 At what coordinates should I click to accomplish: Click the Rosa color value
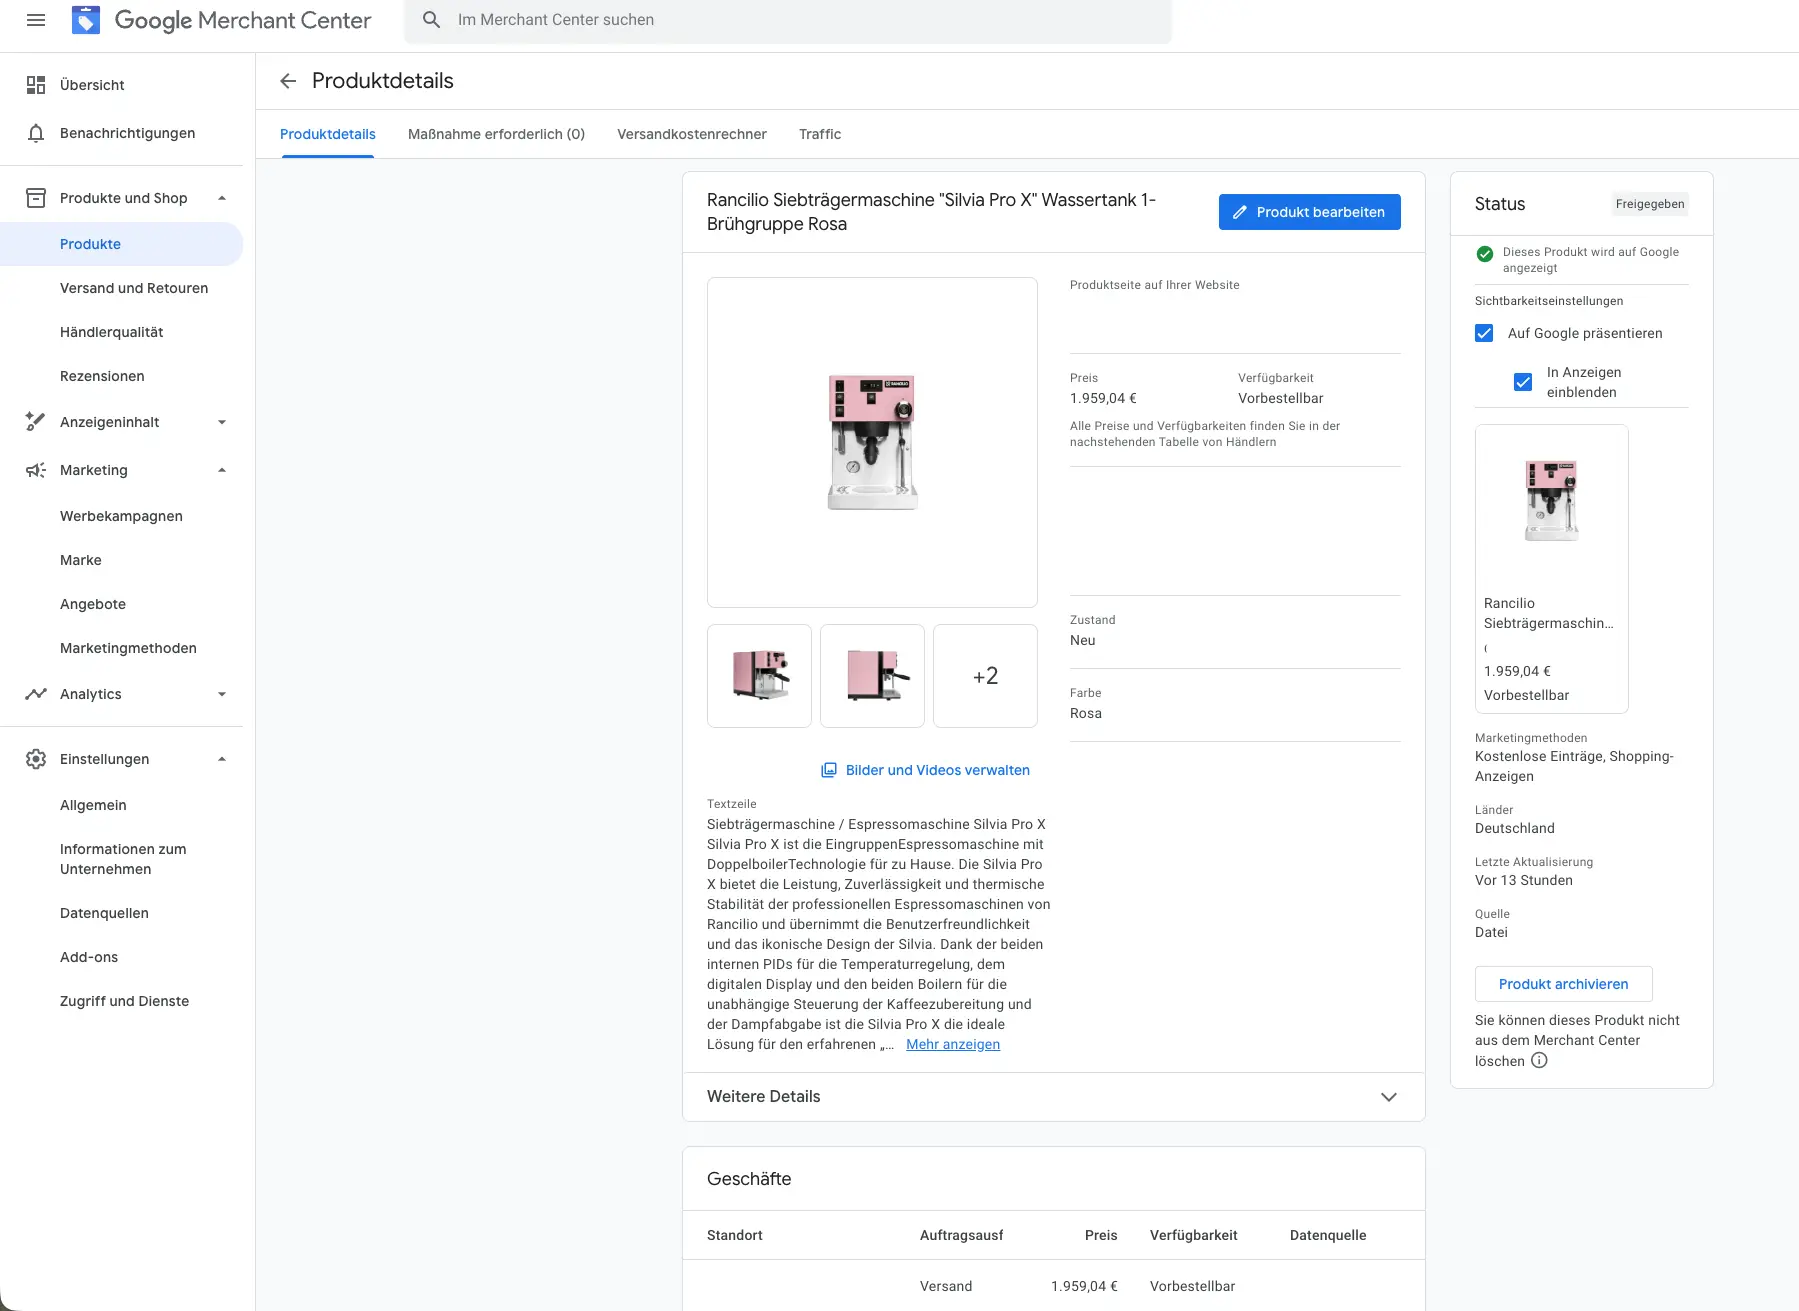tap(1086, 713)
